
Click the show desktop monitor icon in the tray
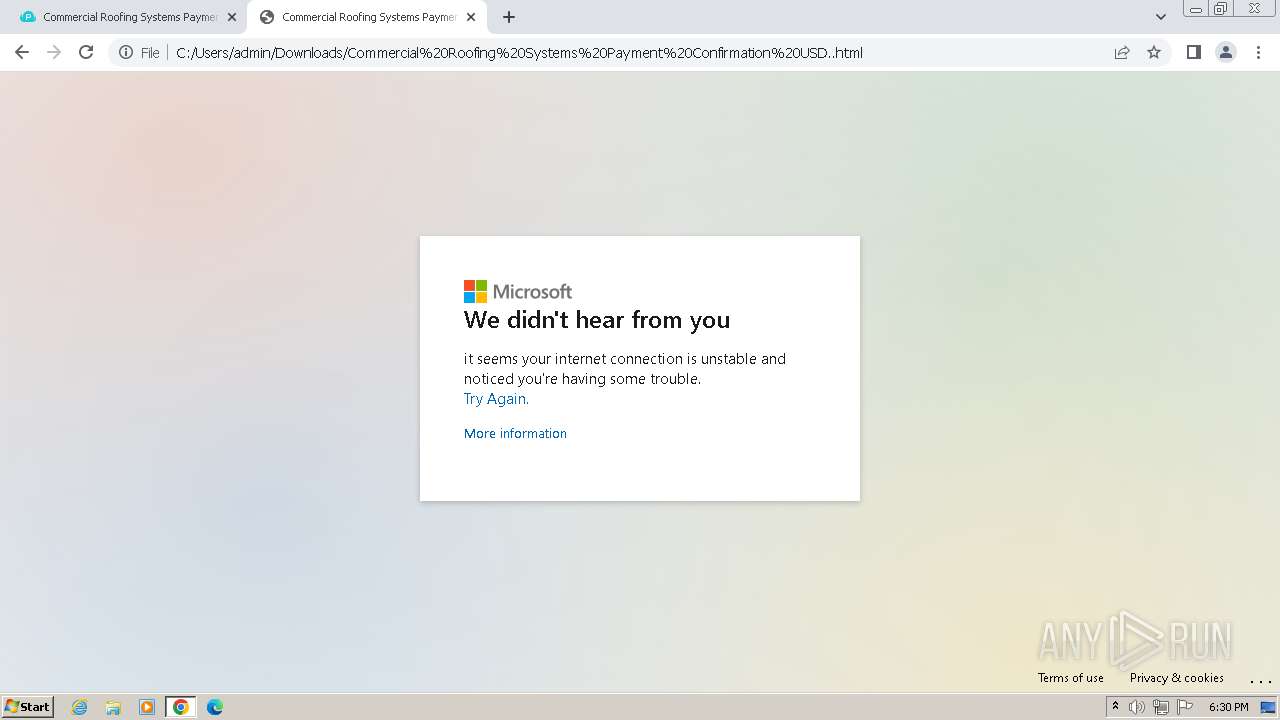[x=1267, y=707]
